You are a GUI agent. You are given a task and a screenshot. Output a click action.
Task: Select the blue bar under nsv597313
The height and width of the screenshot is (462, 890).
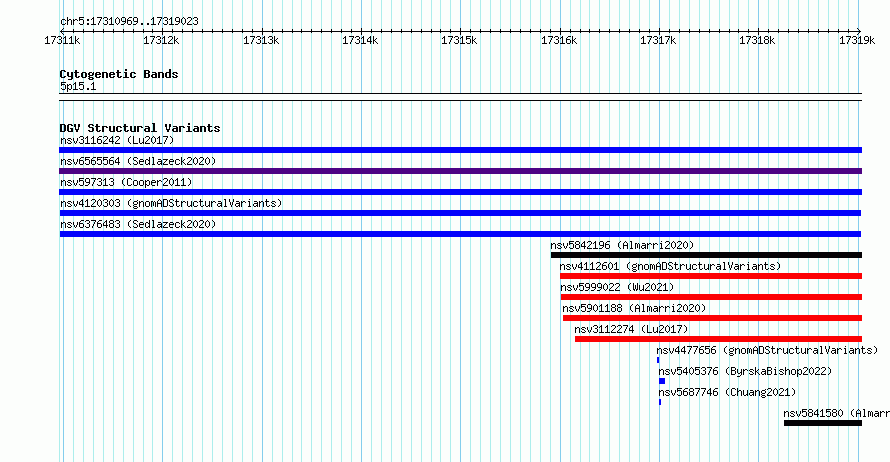click(460, 192)
